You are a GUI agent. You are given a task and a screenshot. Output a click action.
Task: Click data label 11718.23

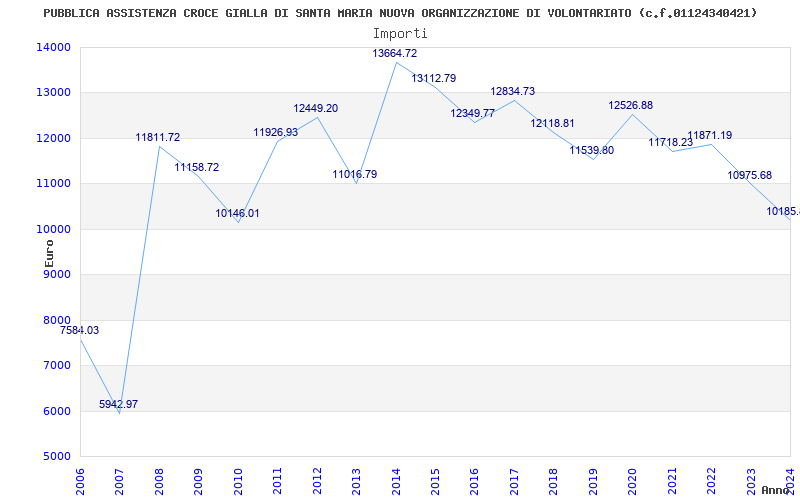click(670, 142)
